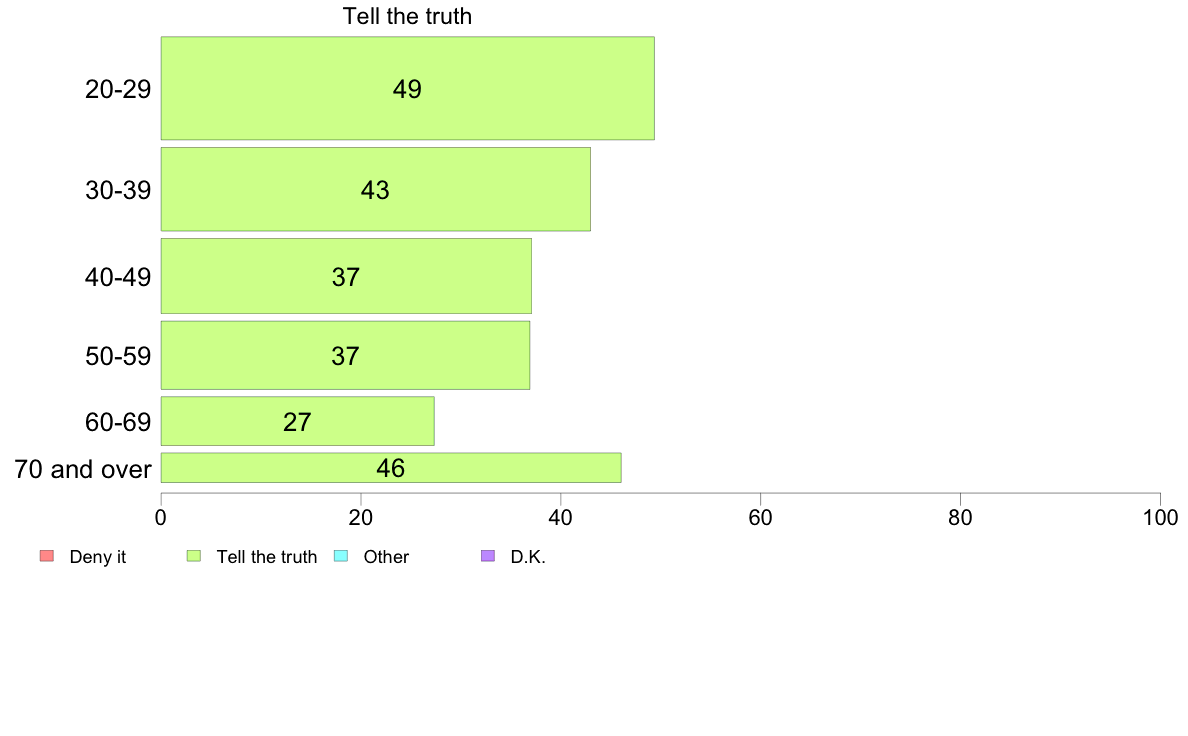Image resolution: width=1188 pixels, height=736 pixels.
Task: Select the 30-39 bar showing 43
Action: (x=376, y=189)
